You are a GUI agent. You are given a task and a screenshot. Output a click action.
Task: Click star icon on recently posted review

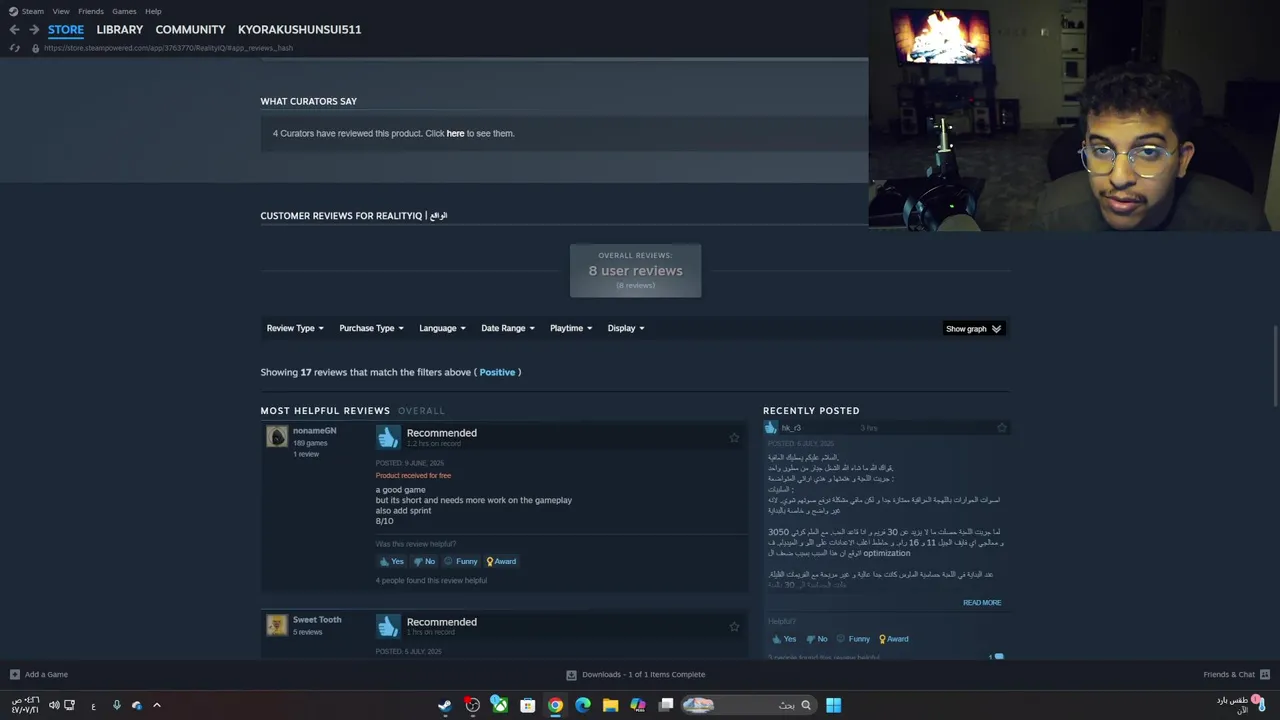point(1001,428)
